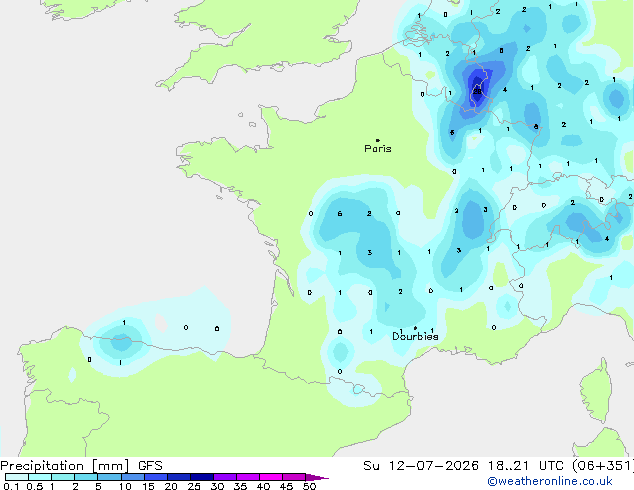The width and height of the screenshot is (634, 490).
Task: Pick the legend swatch between 40 and 45
Action: click(x=271, y=477)
